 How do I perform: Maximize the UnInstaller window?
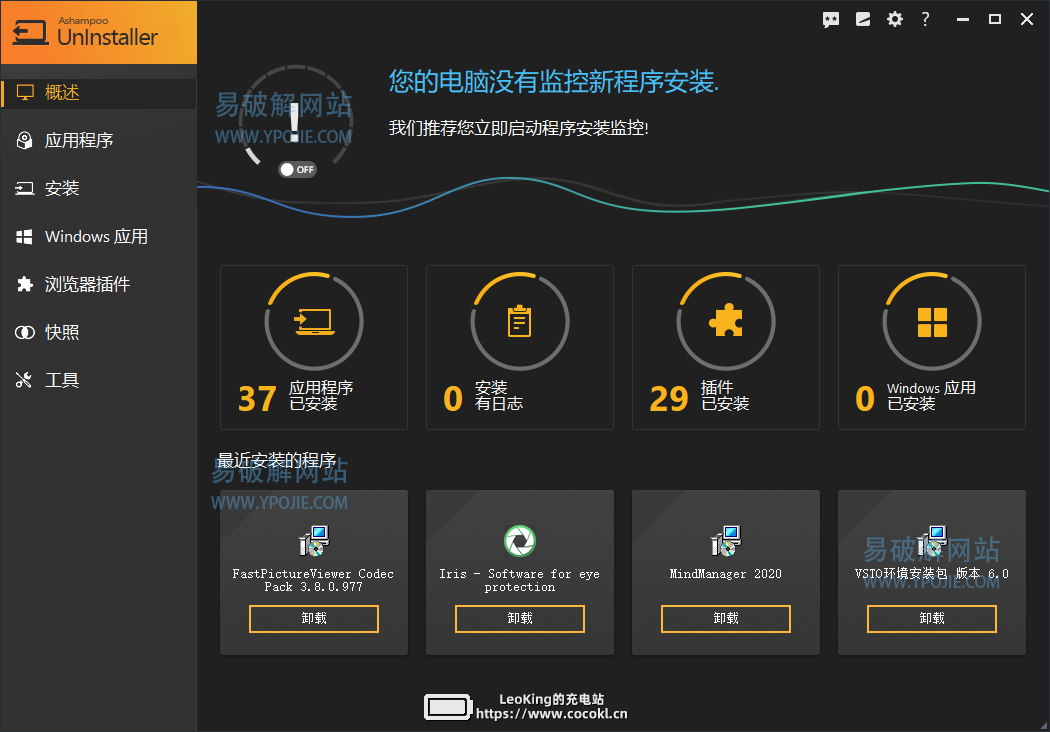pyautogui.click(x=995, y=19)
